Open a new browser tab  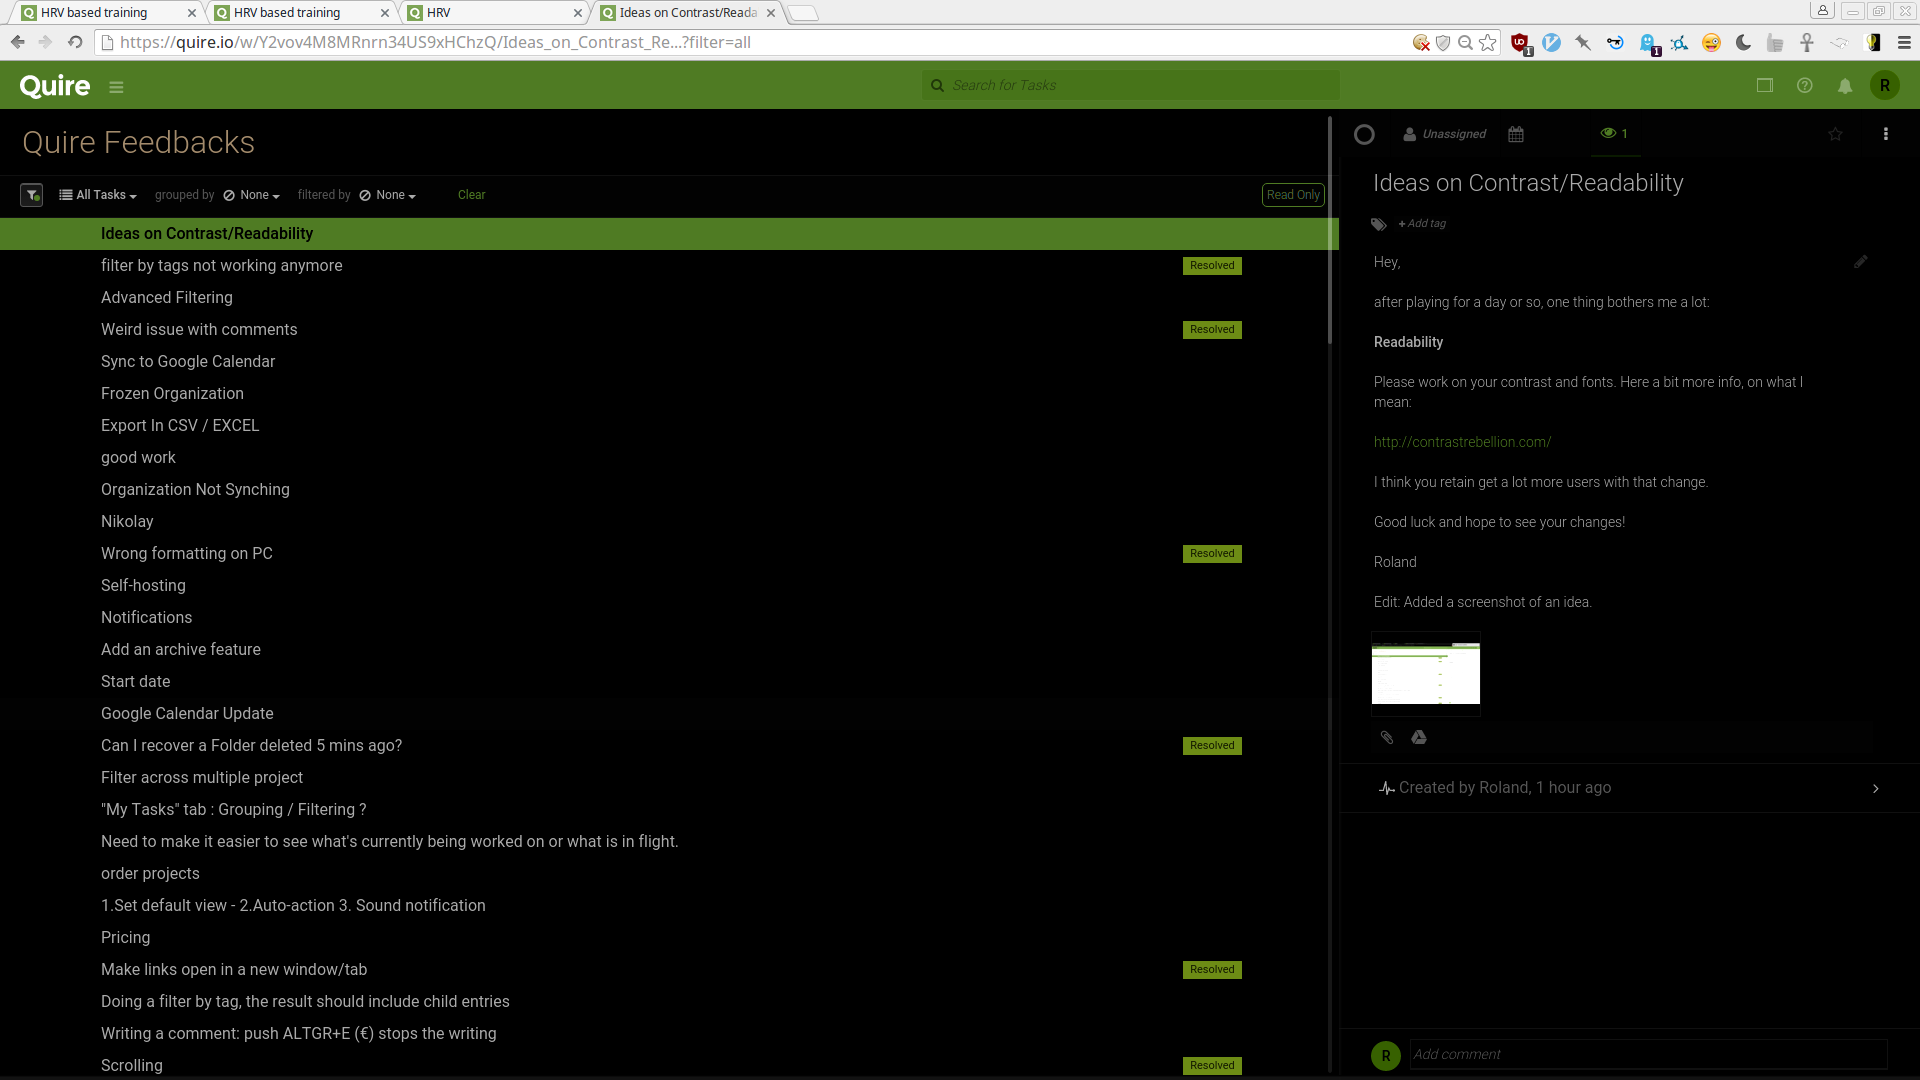(x=802, y=13)
